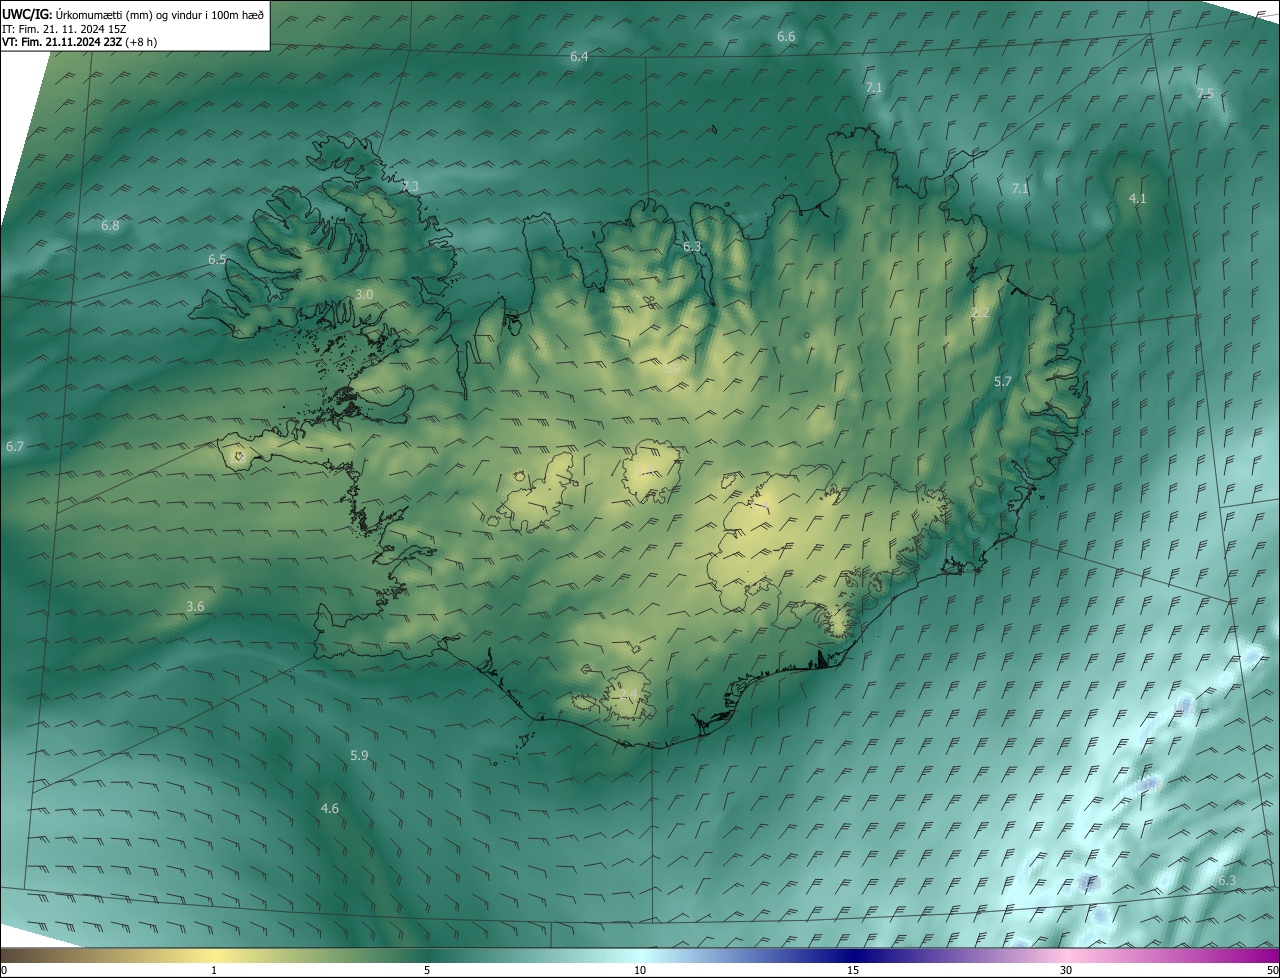Click the 0 tick label on the color scale
1280x978 pixels.
coord(4,970)
